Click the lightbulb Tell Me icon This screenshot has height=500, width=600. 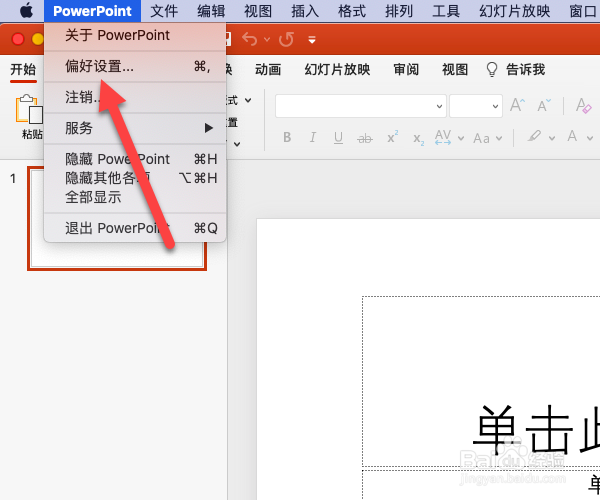[492, 70]
